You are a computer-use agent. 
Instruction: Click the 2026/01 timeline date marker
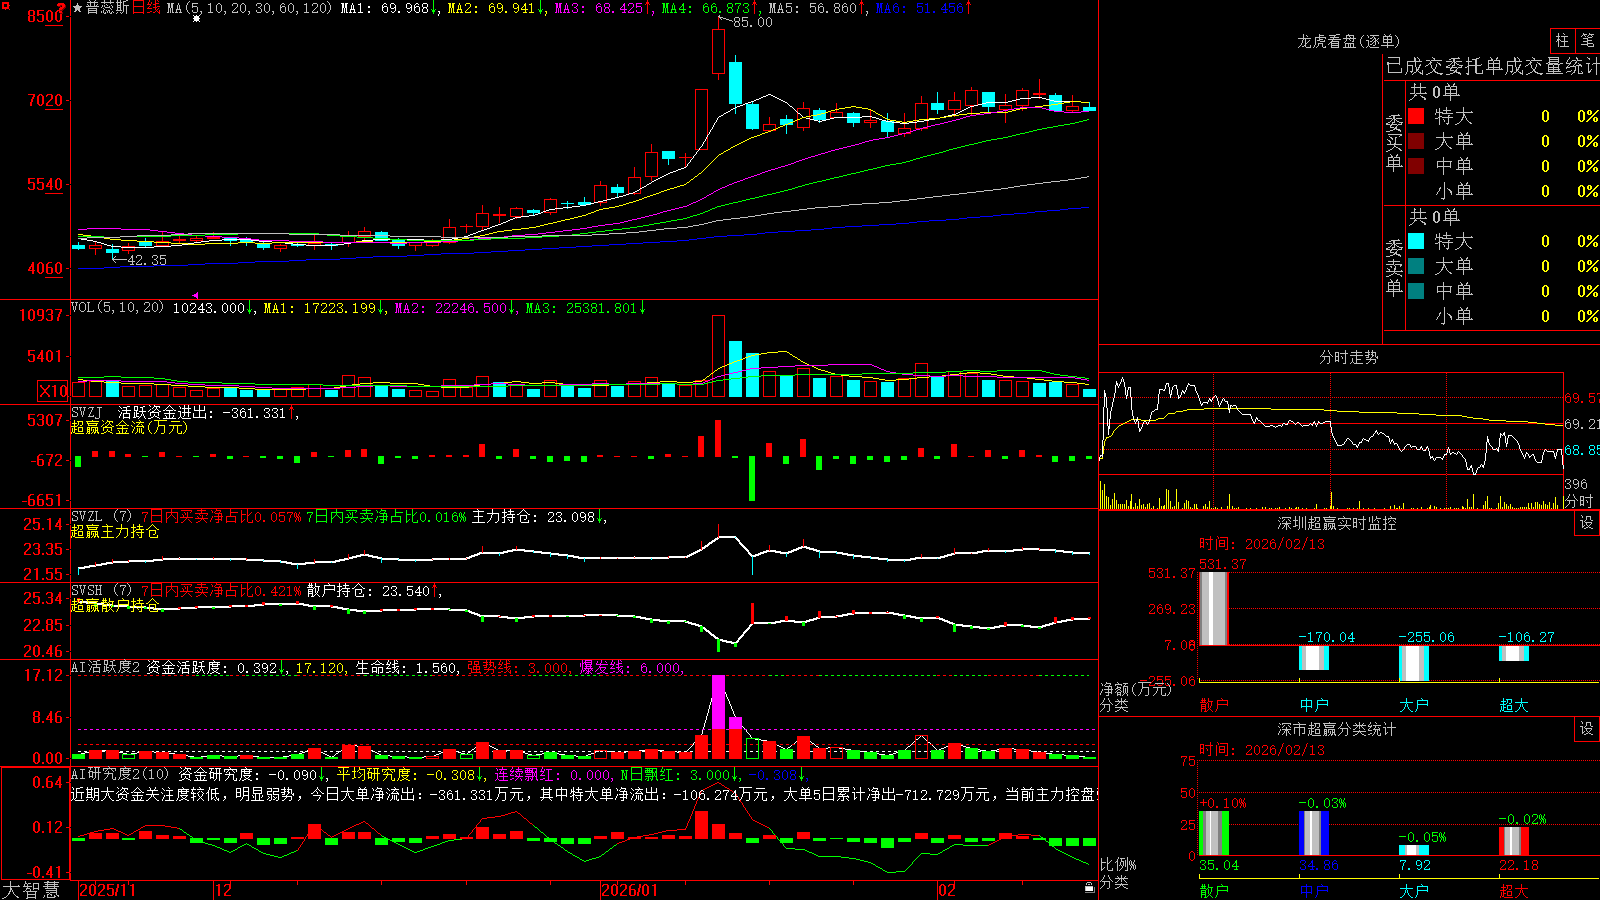click(x=629, y=890)
